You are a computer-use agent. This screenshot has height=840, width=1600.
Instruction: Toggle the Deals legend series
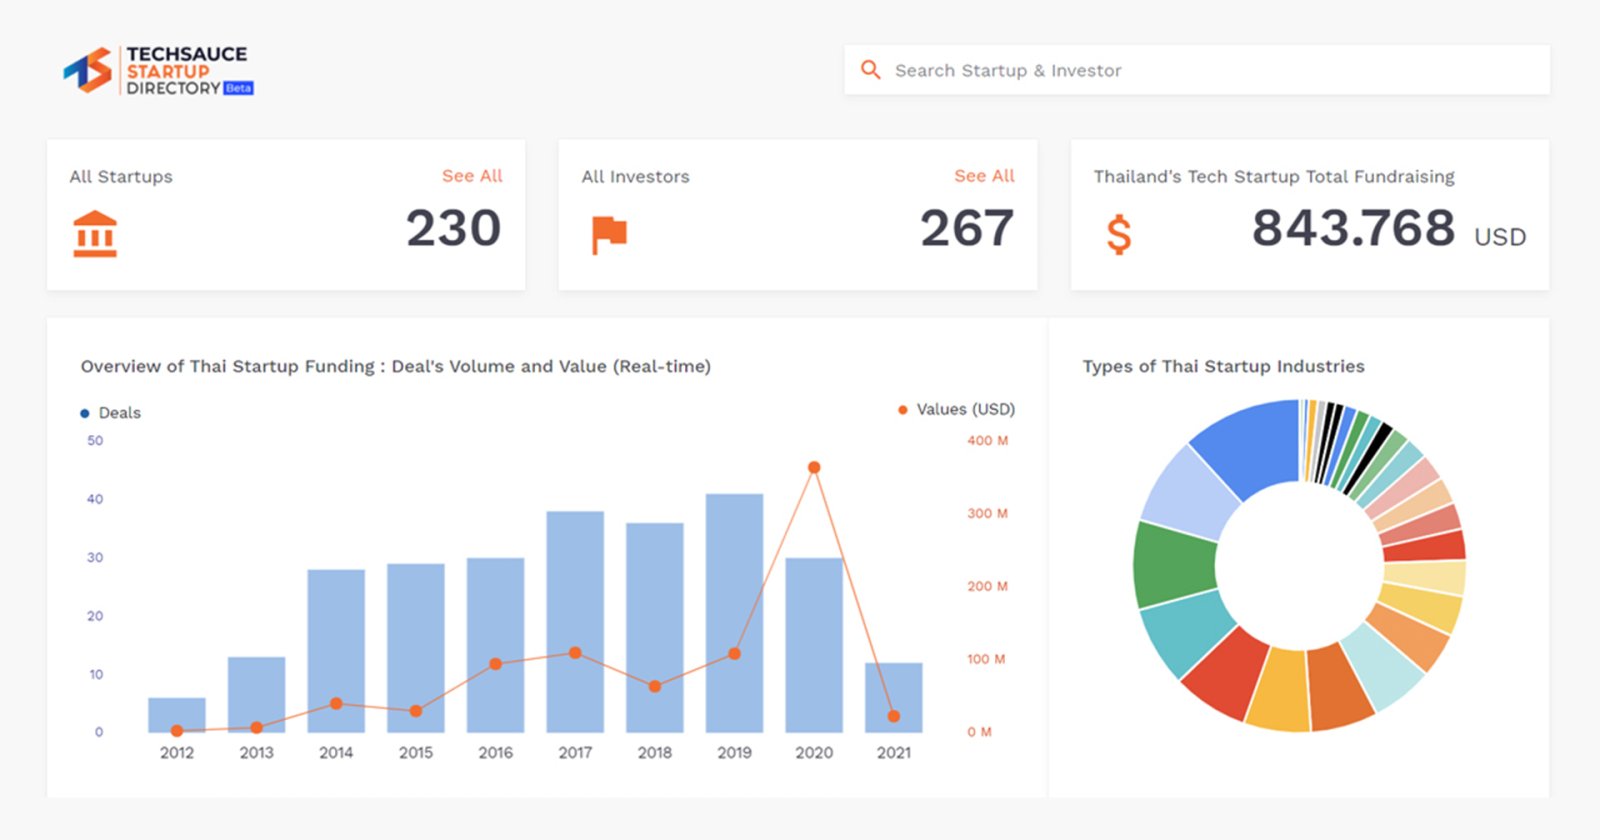coord(111,413)
